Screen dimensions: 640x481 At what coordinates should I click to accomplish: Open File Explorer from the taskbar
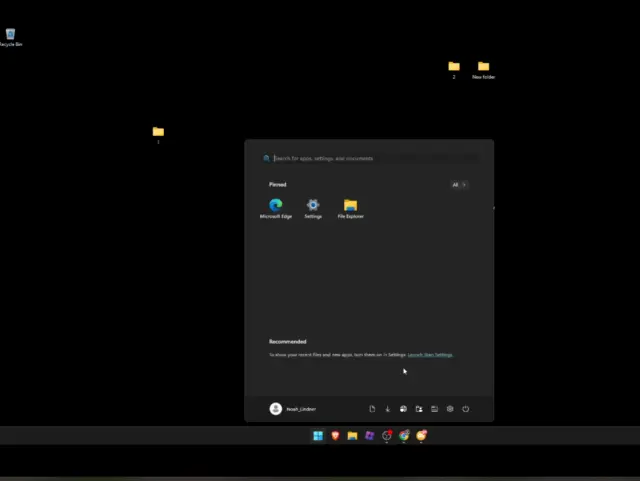pyautogui.click(x=352, y=436)
